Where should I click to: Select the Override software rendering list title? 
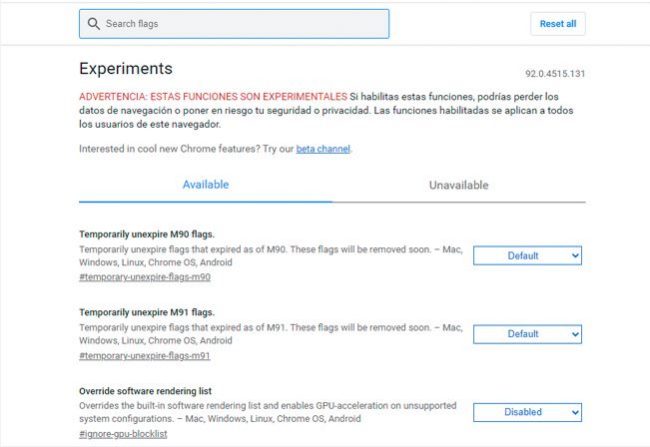pyautogui.click(x=145, y=391)
